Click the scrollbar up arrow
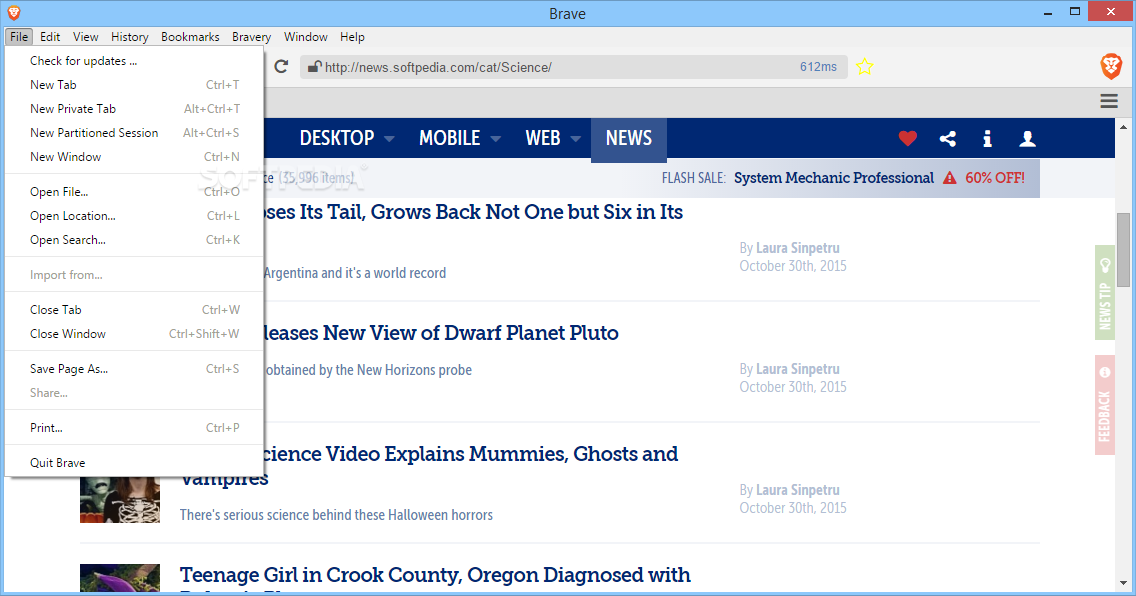This screenshot has width=1136, height=596. point(1124,126)
